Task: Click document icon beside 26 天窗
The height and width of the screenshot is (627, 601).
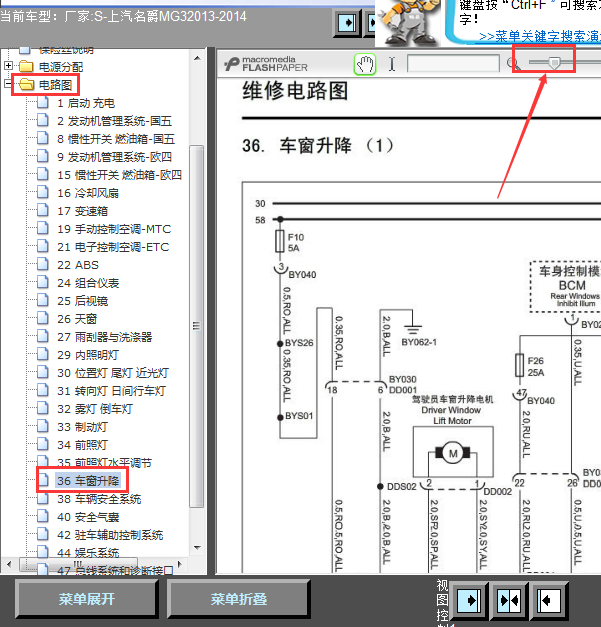Action: point(43,318)
